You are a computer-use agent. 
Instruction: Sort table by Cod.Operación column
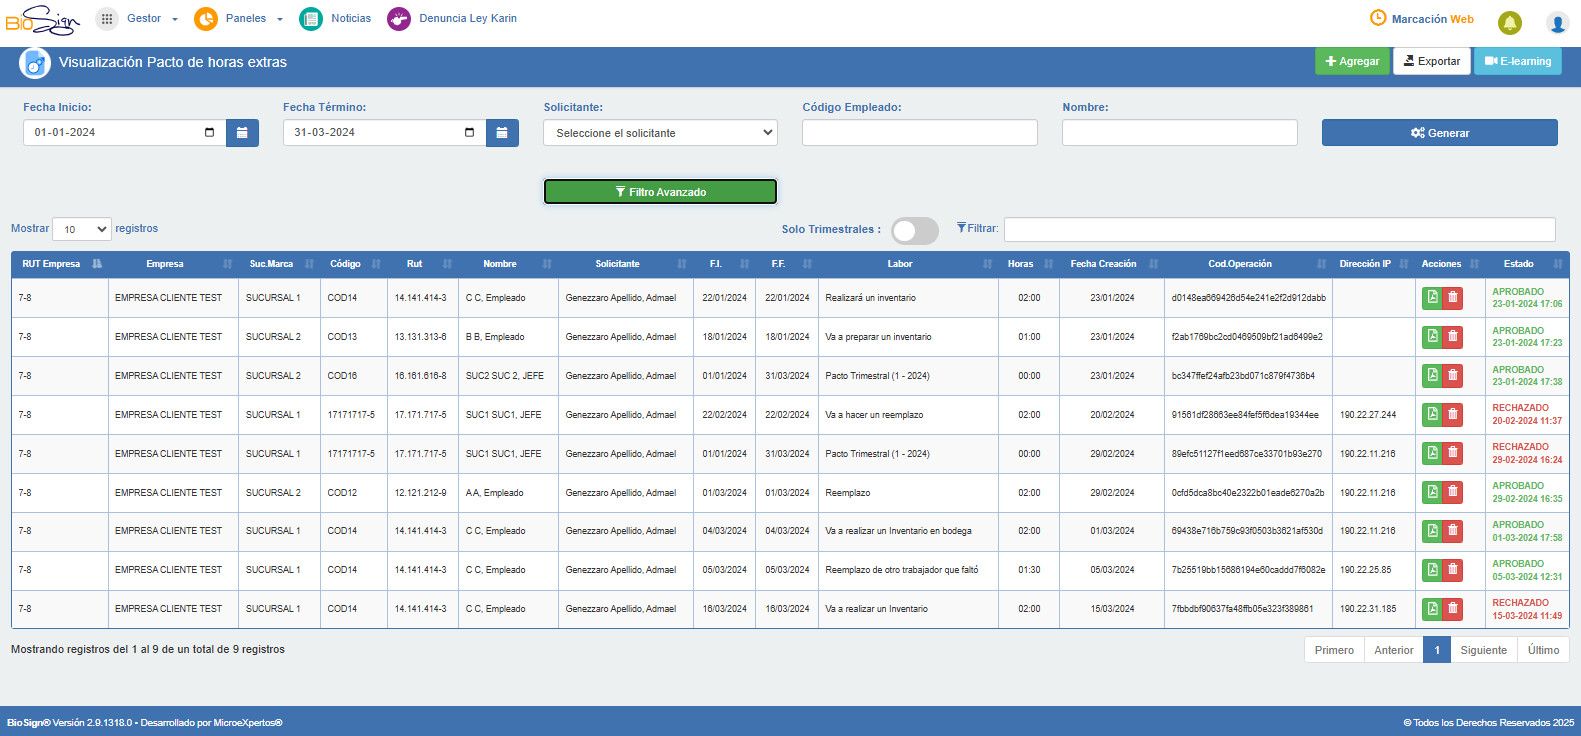click(1248, 264)
